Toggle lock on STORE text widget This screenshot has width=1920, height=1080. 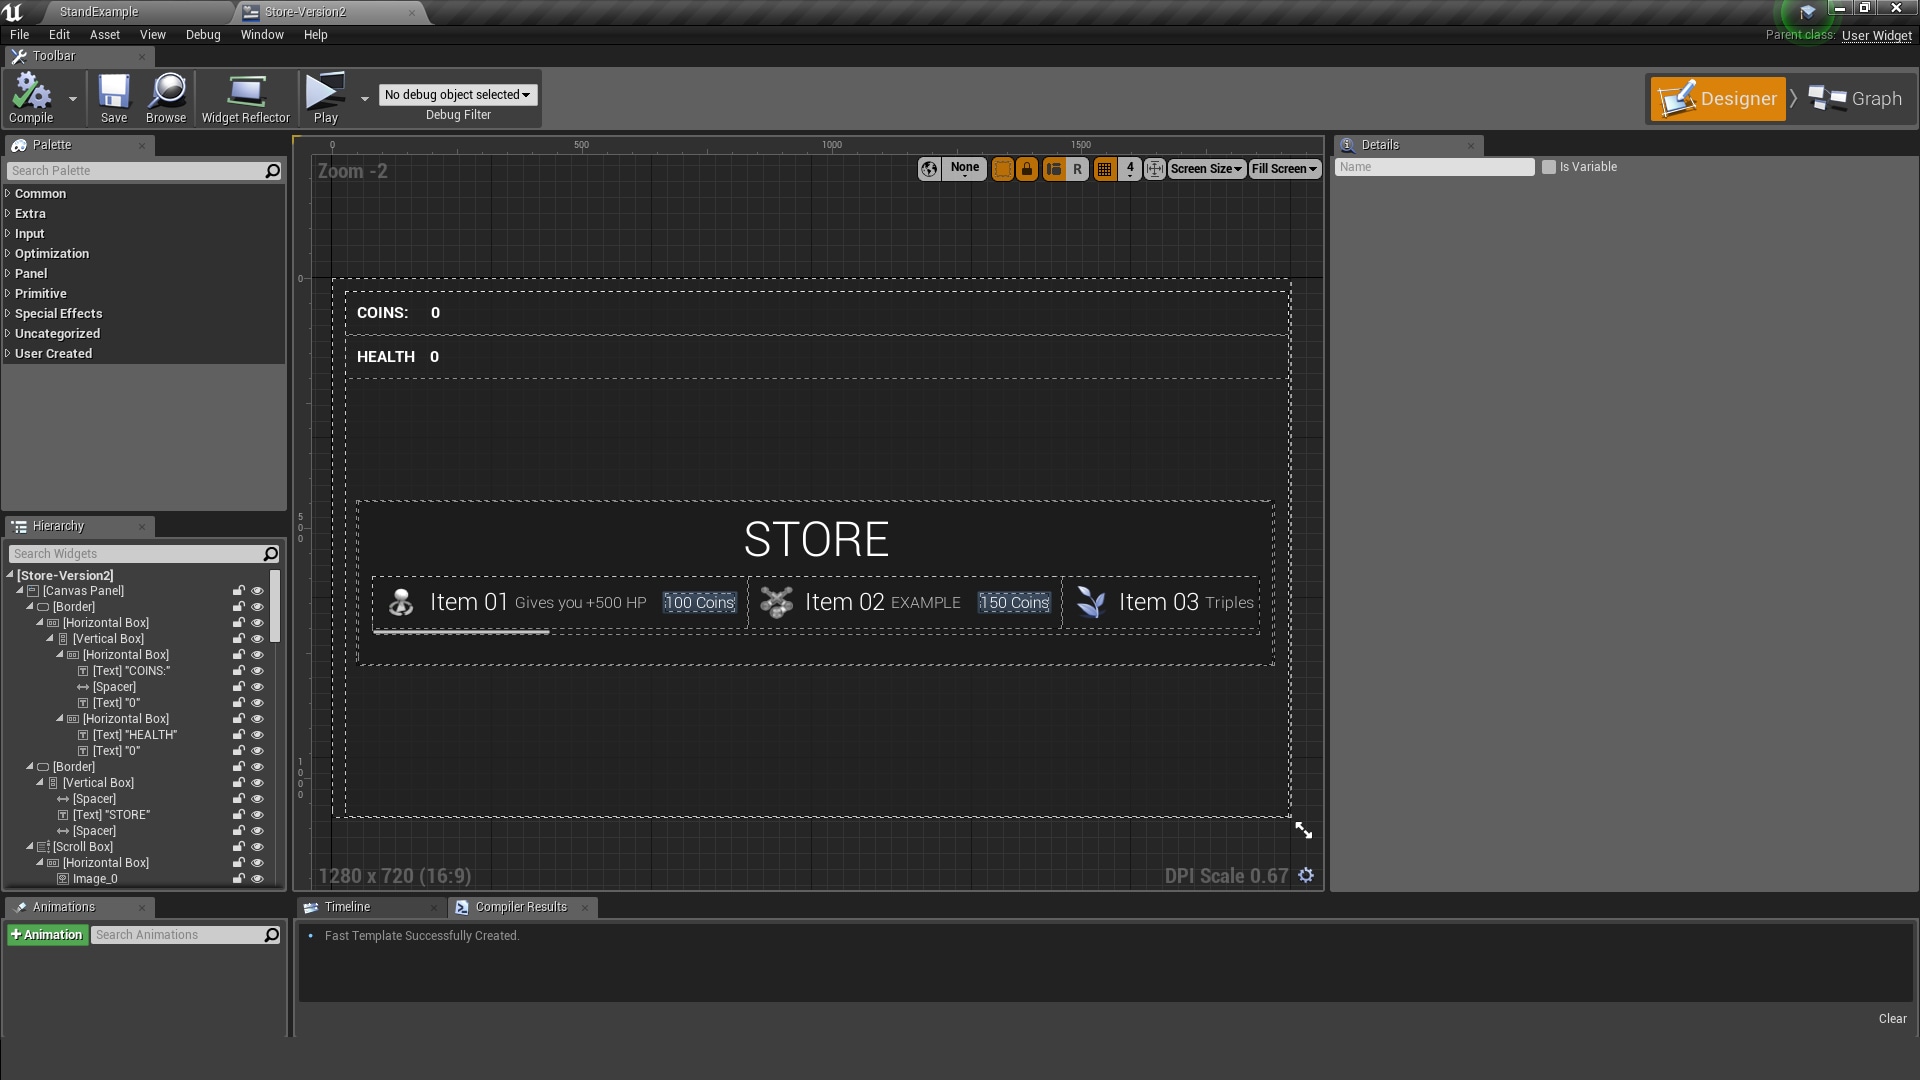click(x=239, y=815)
